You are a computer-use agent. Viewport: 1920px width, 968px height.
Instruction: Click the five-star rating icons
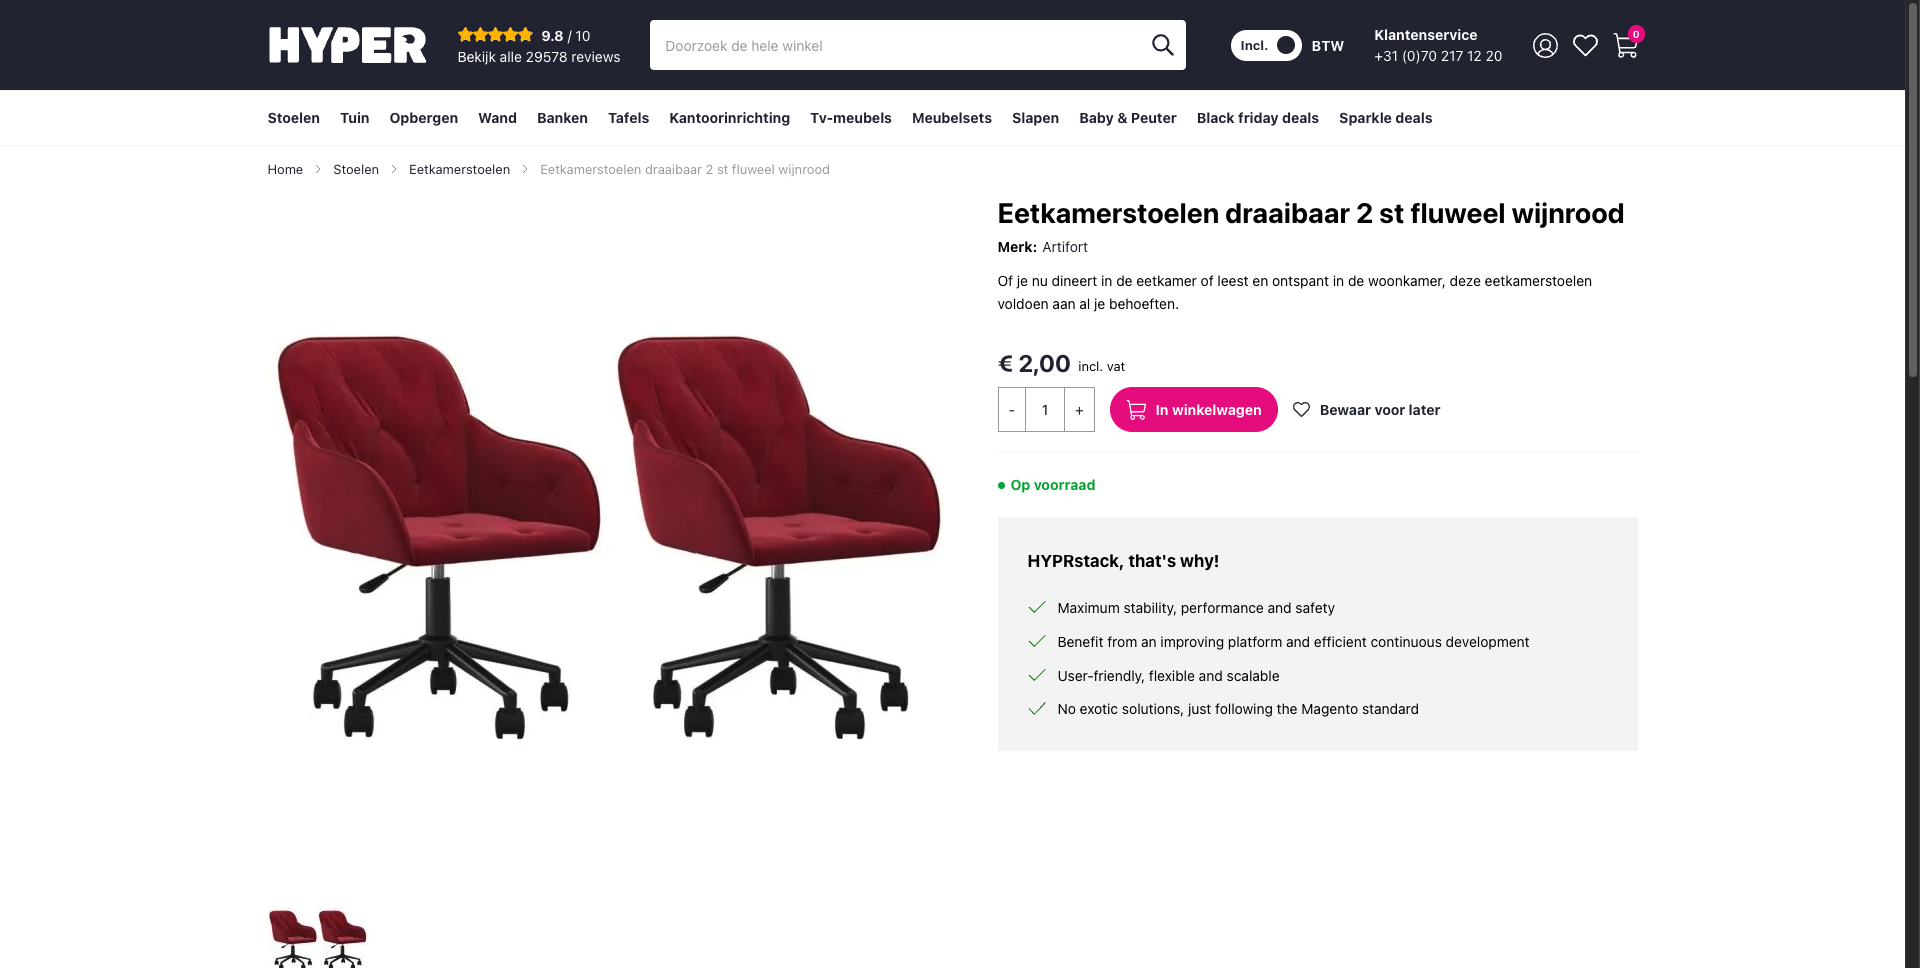(x=495, y=35)
